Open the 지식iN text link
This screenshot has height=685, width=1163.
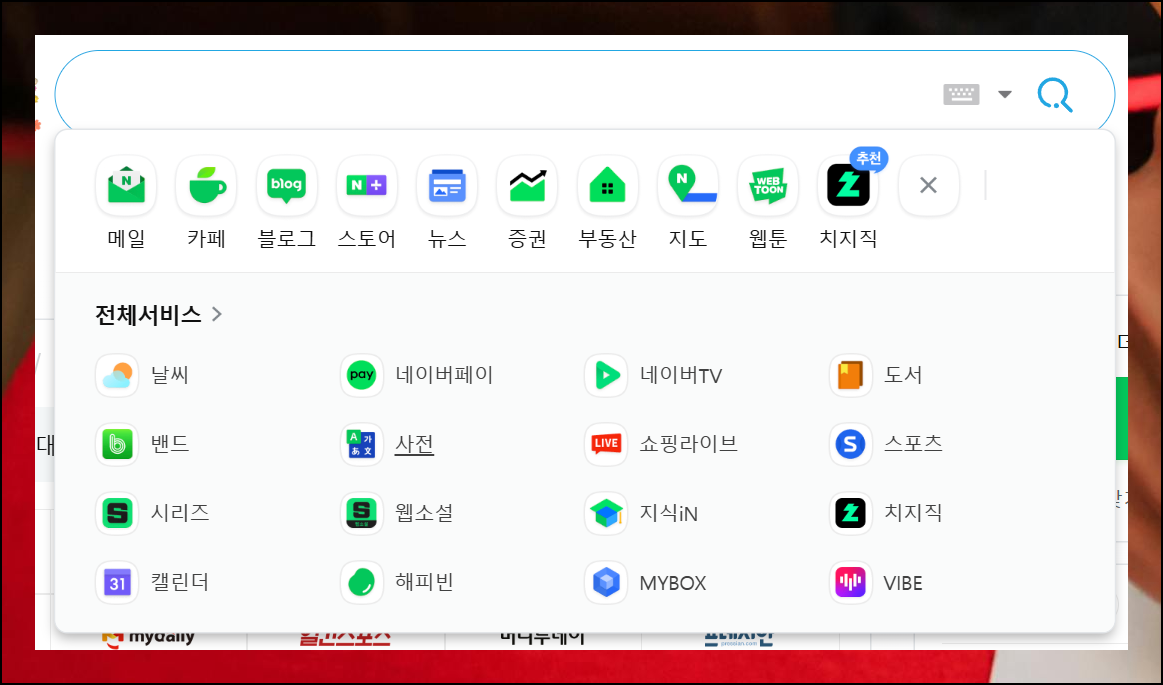click(668, 513)
